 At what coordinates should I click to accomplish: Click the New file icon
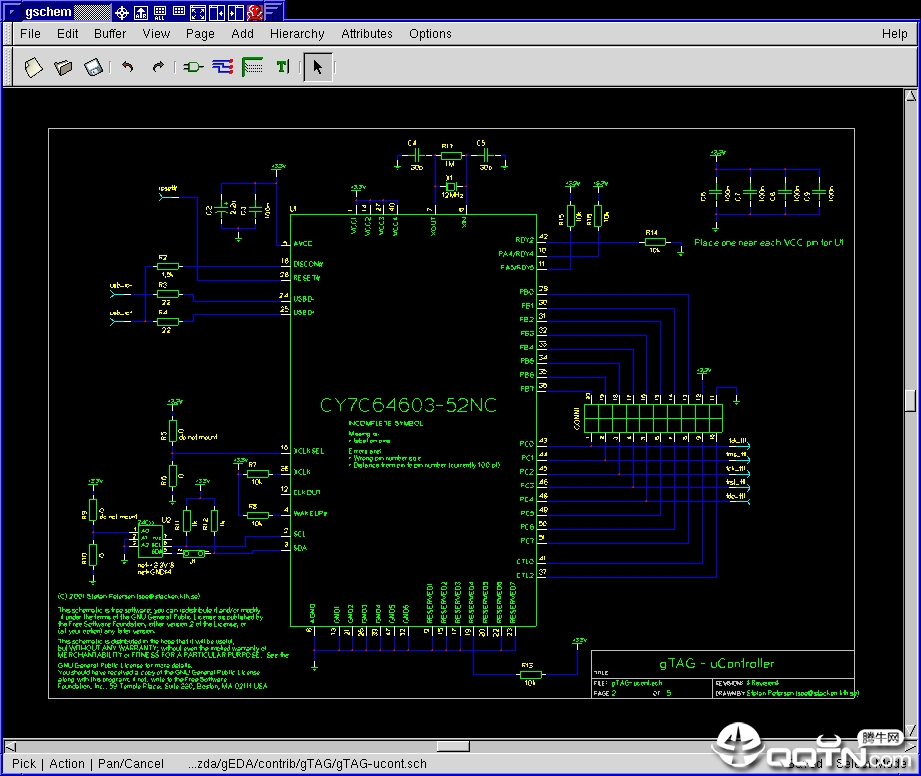coord(33,67)
